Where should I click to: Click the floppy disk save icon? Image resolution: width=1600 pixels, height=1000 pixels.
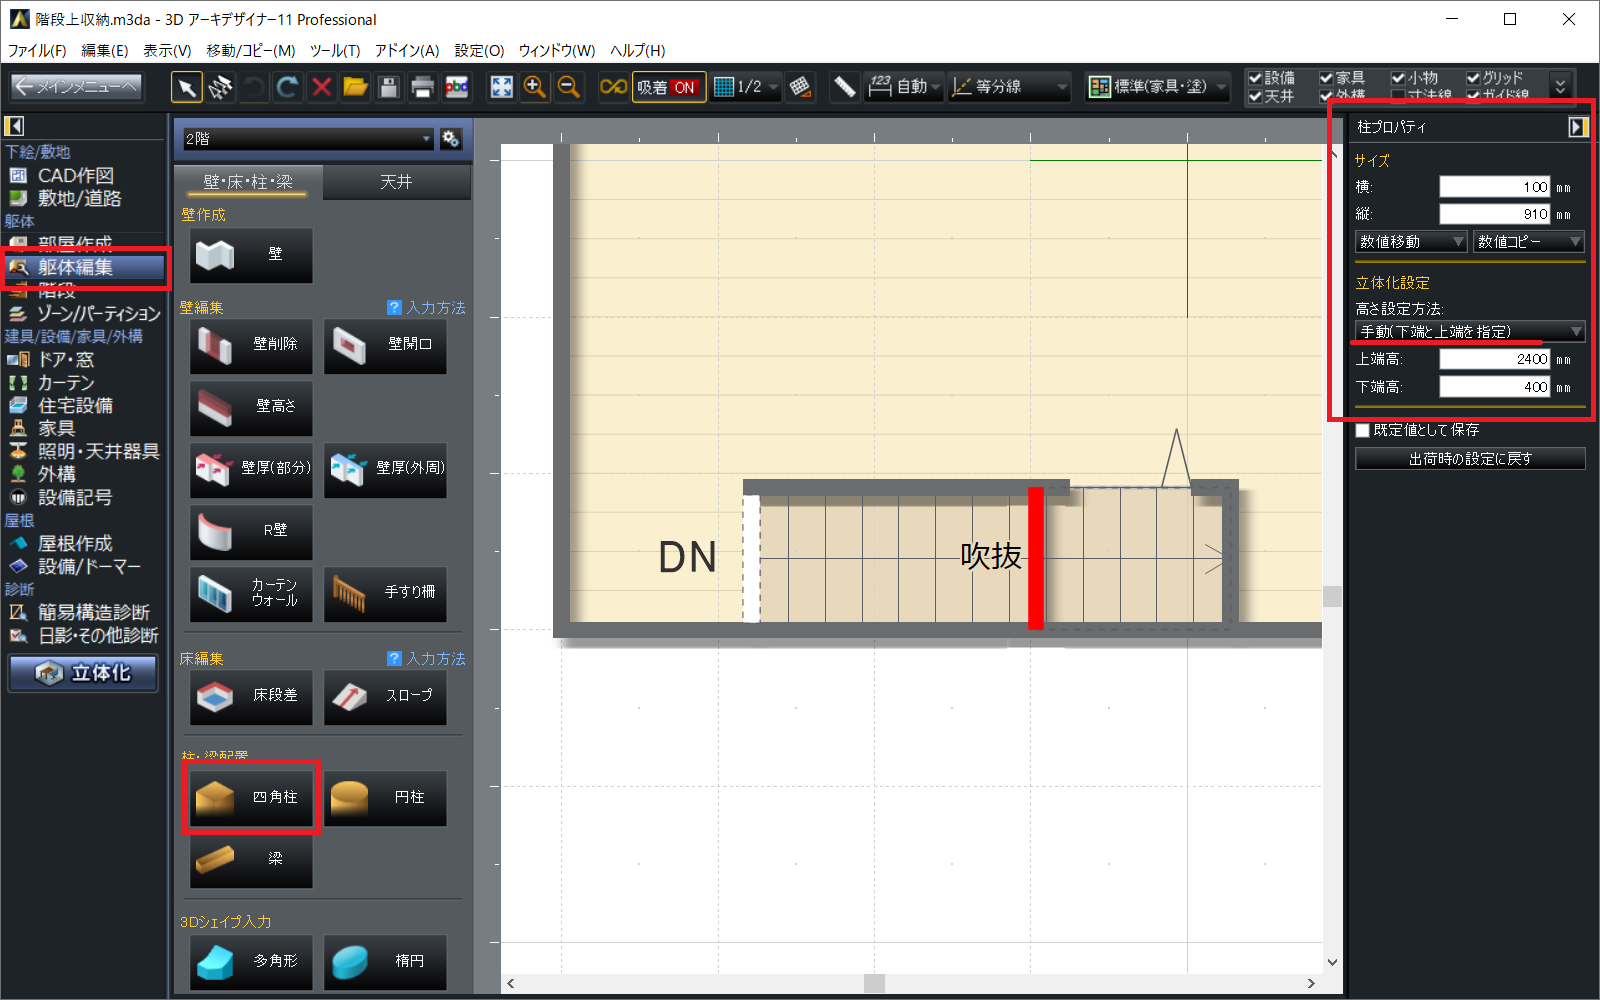click(x=389, y=88)
